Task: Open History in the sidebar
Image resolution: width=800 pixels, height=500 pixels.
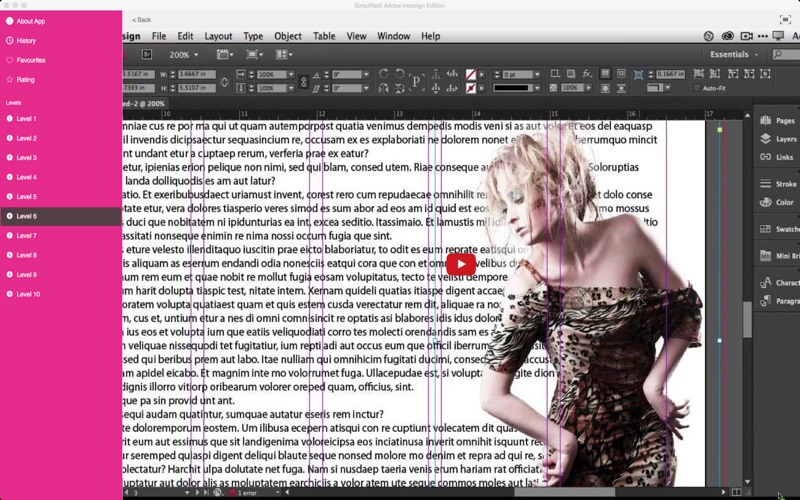Action: tap(61, 41)
